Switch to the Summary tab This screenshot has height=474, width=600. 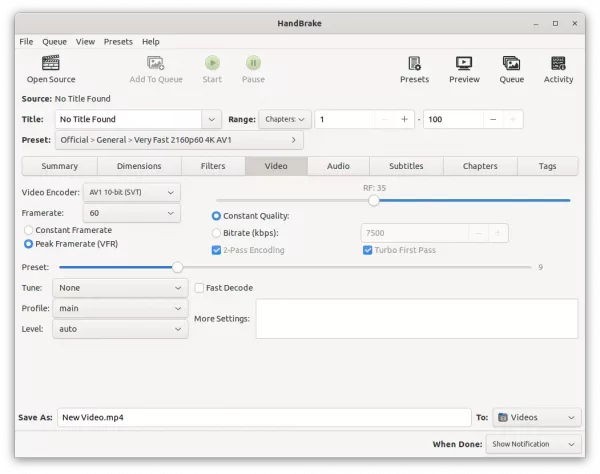click(x=60, y=166)
